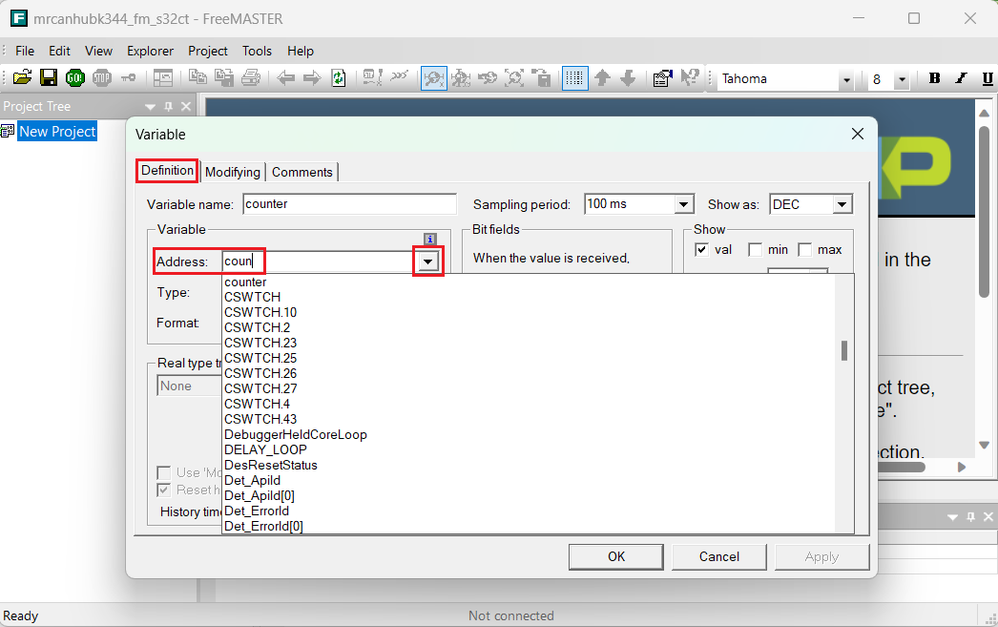Click the blue info icon above Address
The width and height of the screenshot is (998, 627).
coord(430,239)
